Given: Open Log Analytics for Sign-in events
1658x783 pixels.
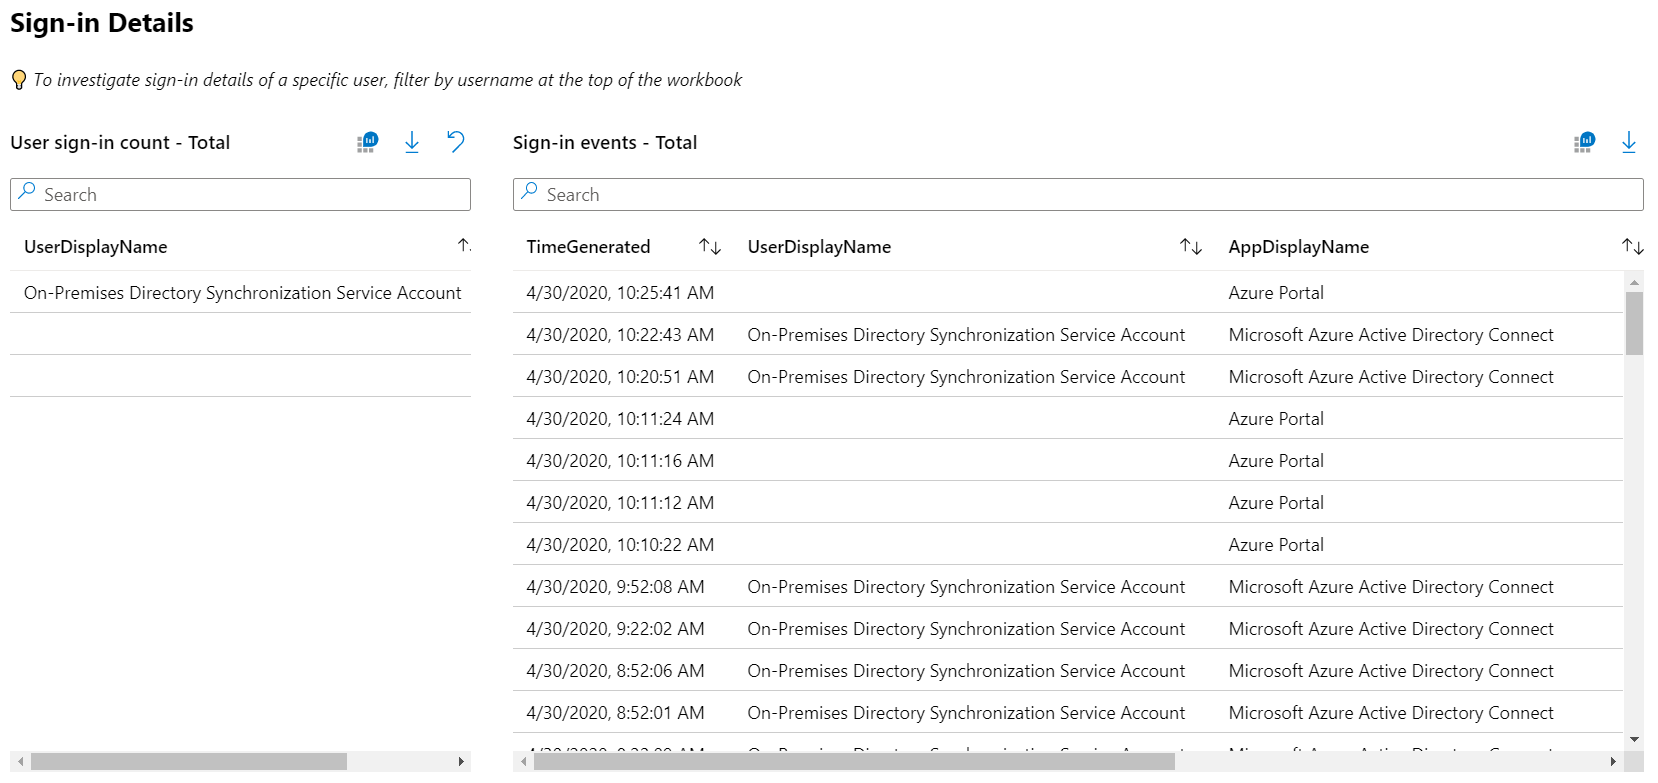Looking at the screenshot, I should 1584,143.
